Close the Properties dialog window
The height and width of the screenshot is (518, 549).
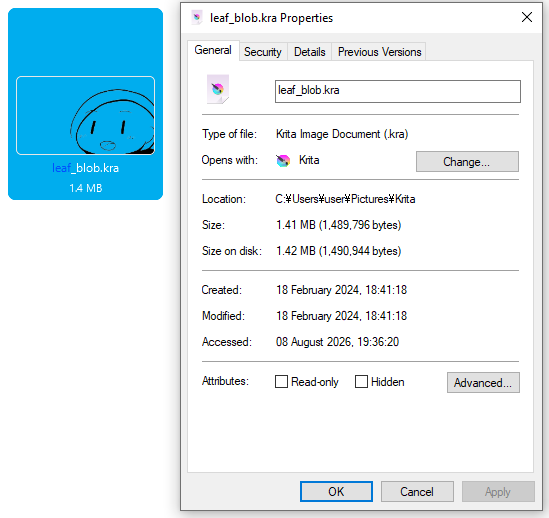click(x=527, y=17)
